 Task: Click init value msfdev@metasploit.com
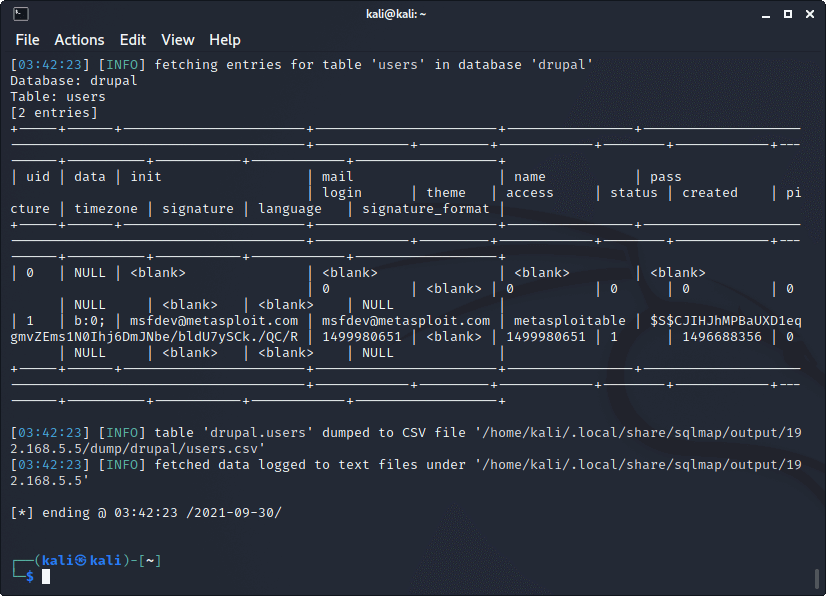[214, 320]
